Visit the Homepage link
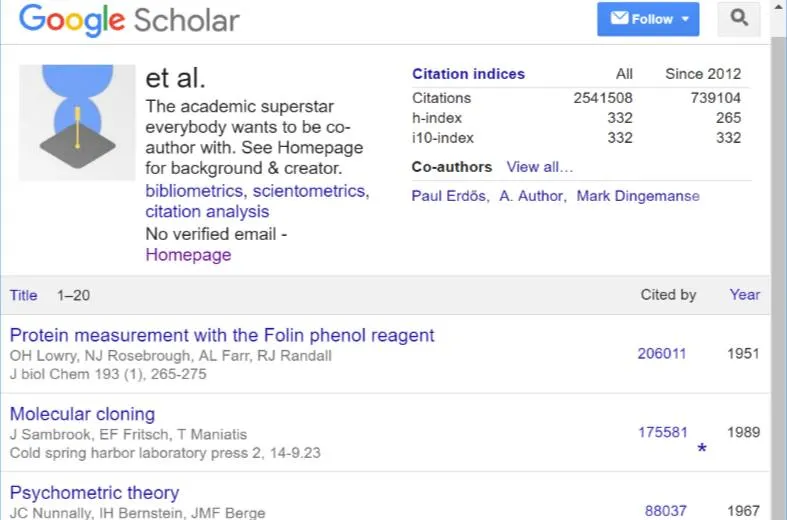The height and width of the screenshot is (520, 787). point(188,254)
